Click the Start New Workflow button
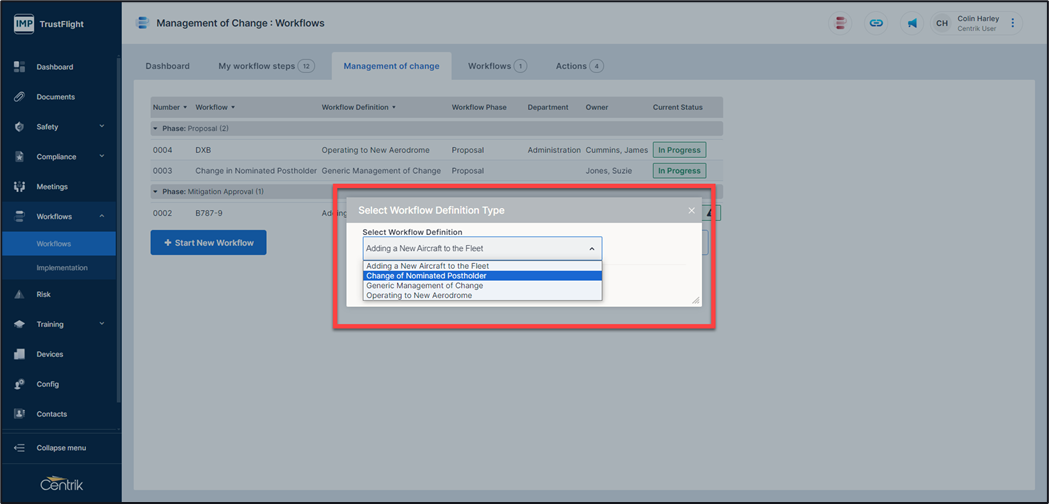 208,242
